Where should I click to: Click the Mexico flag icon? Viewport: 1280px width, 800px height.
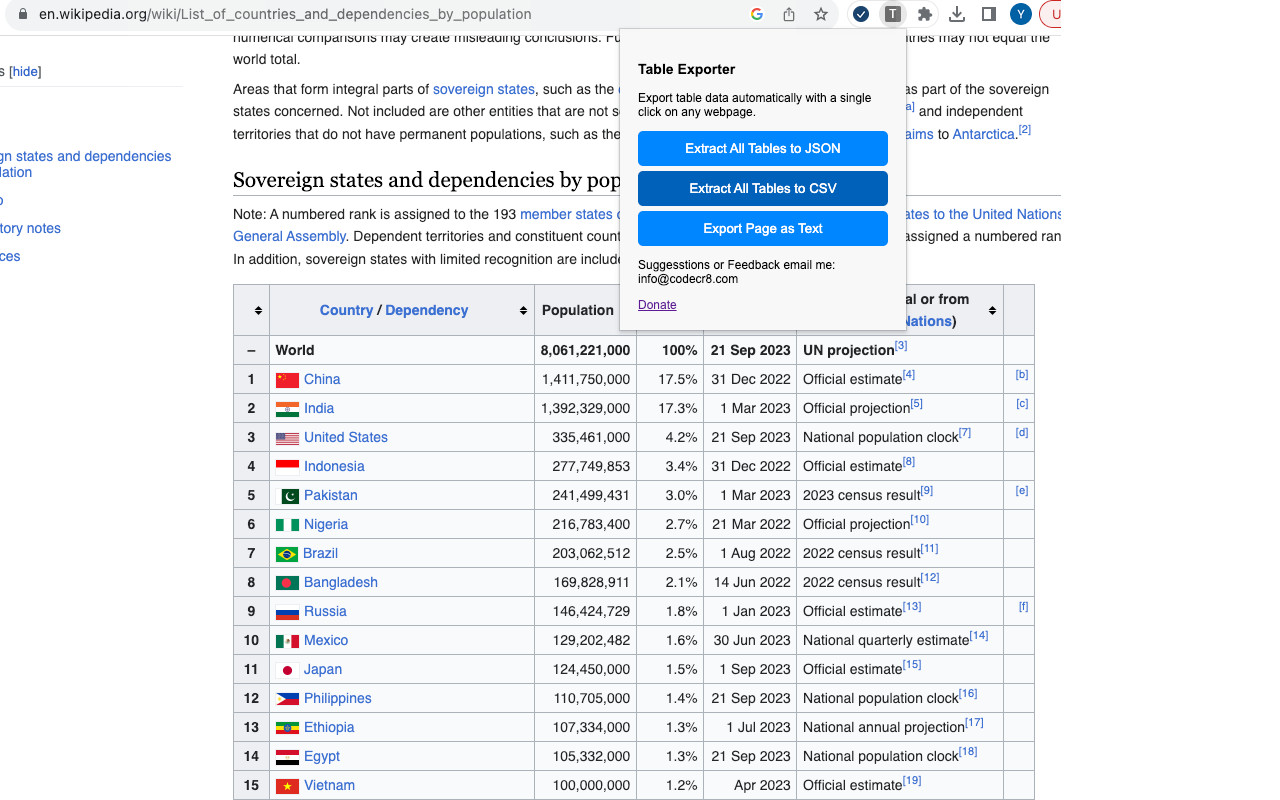[x=287, y=641]
